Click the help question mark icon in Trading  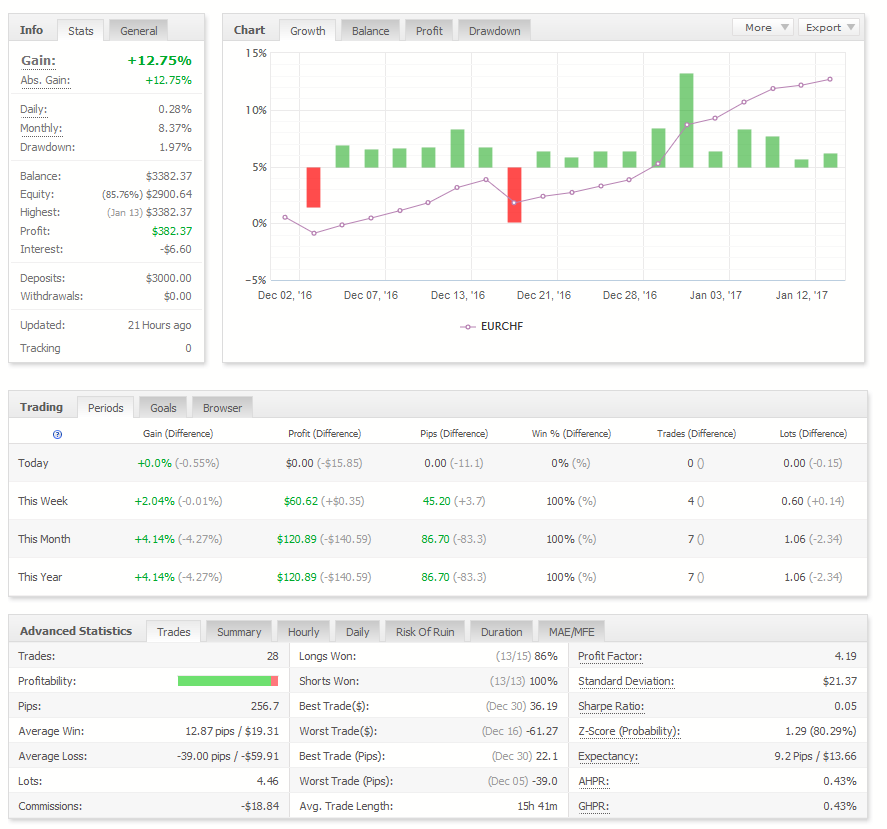[57, 435]
